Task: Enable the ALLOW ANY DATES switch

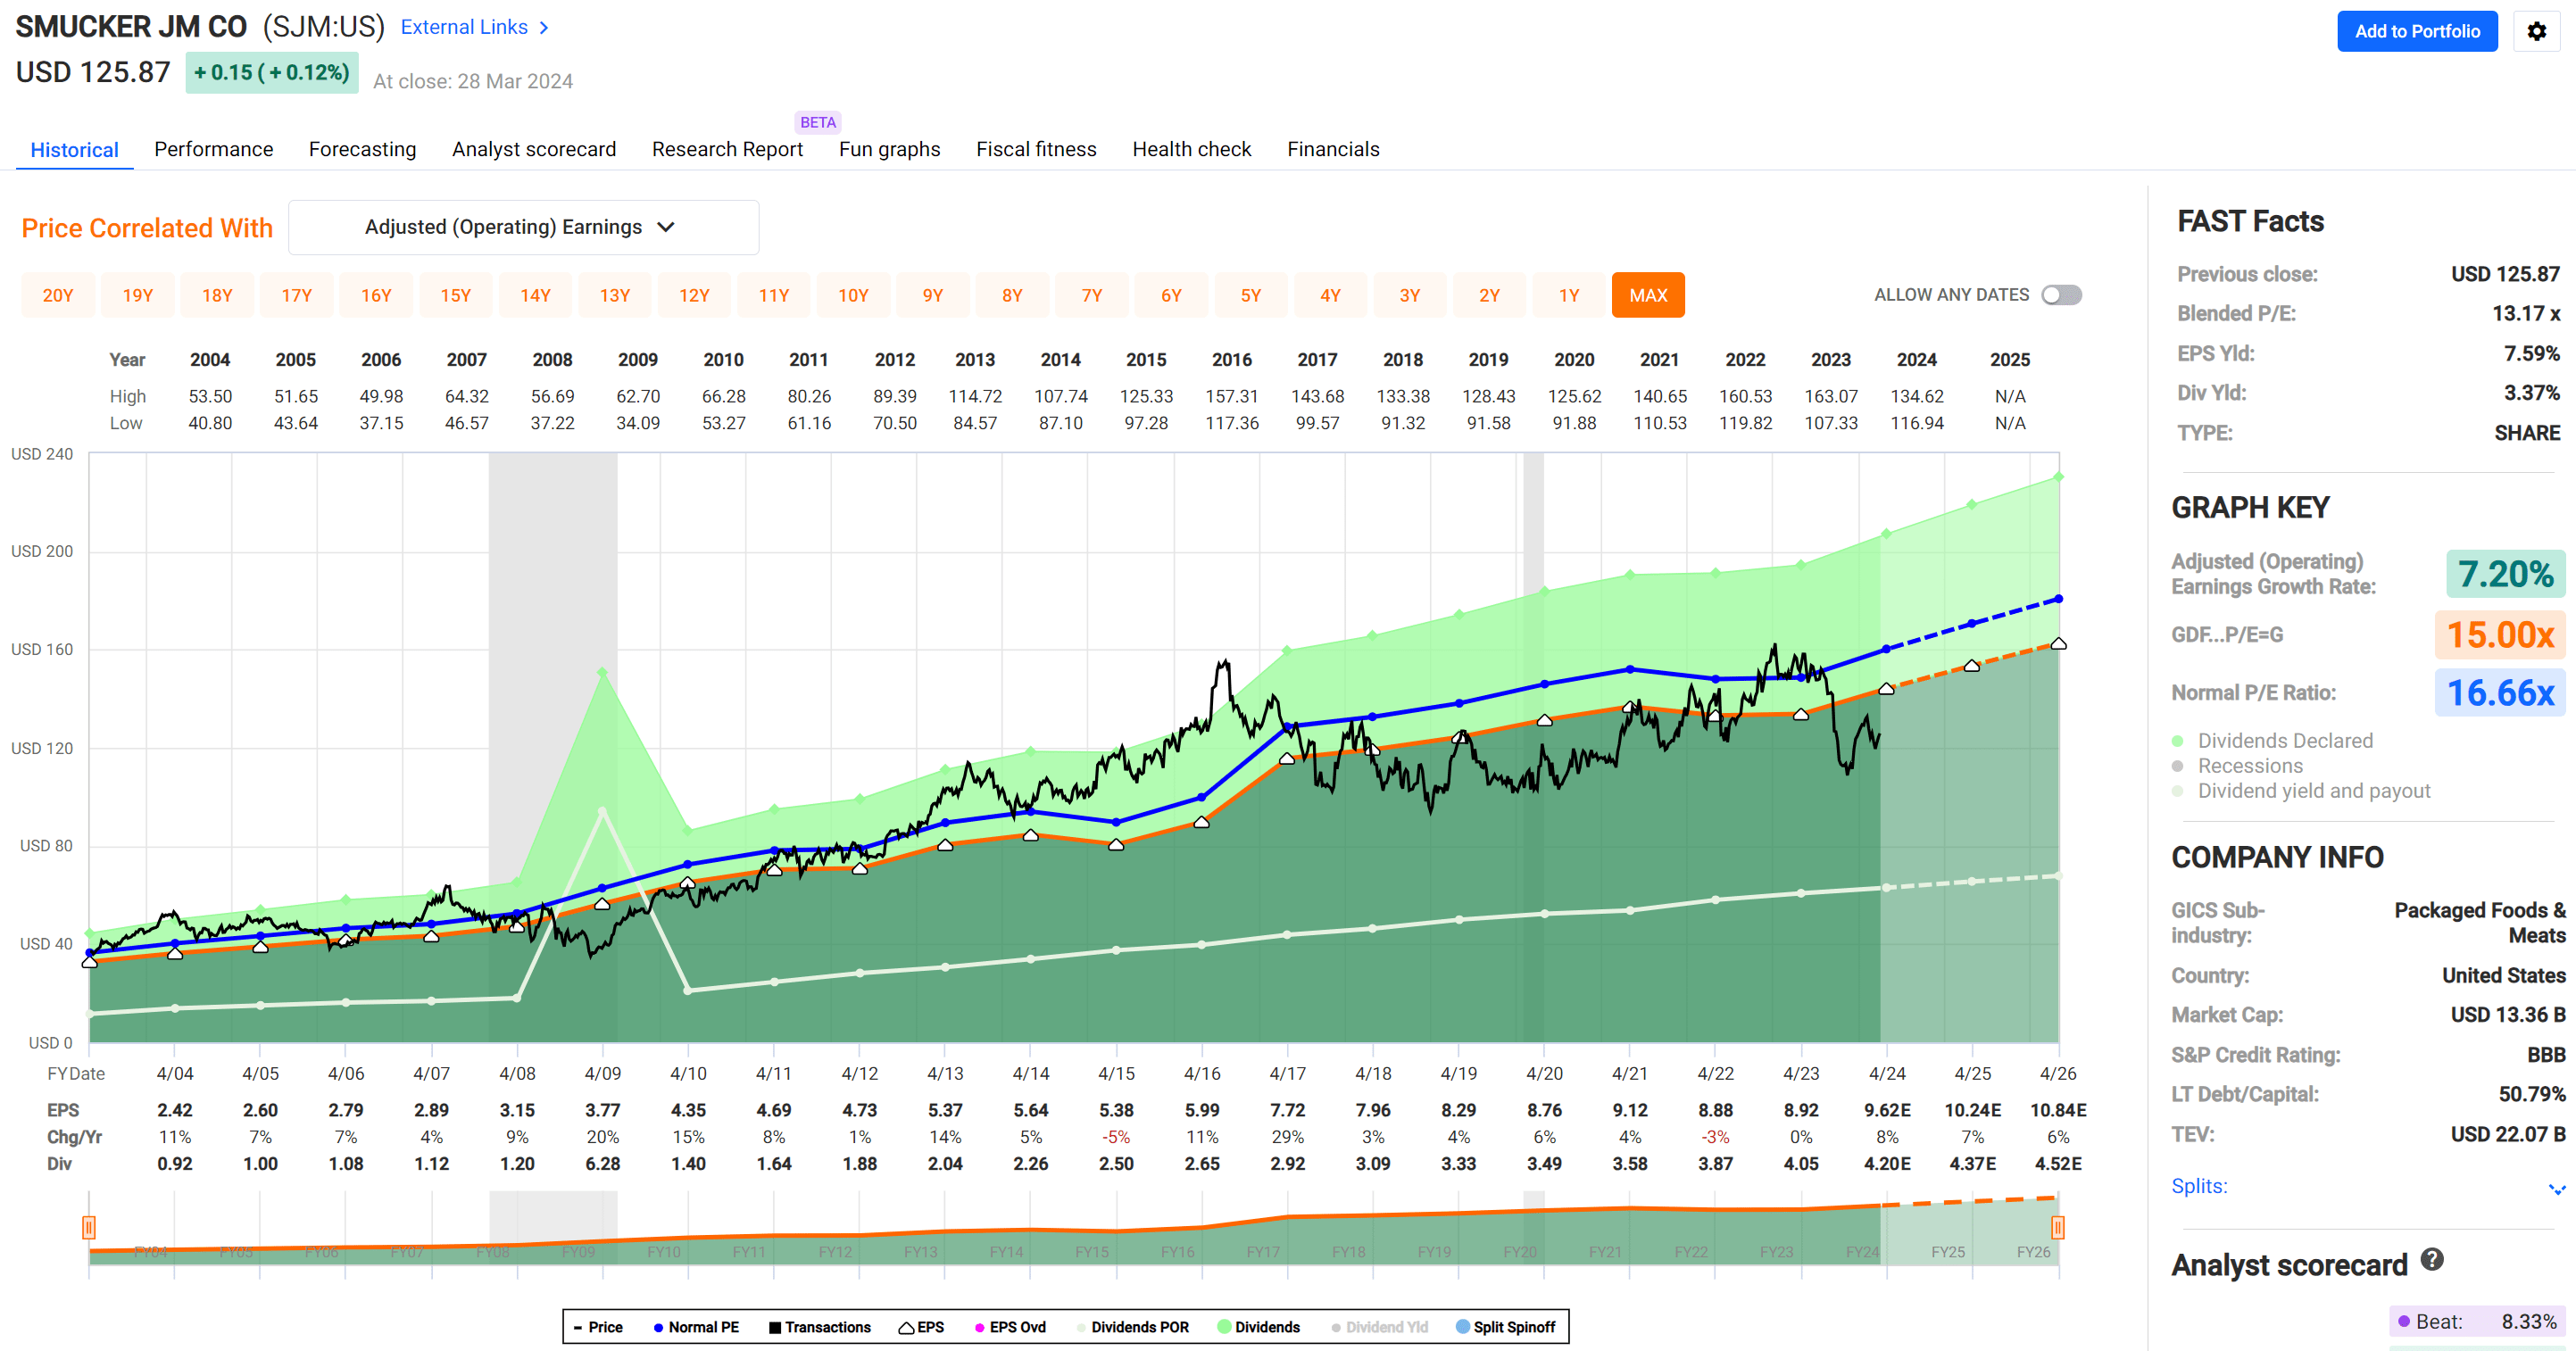Action: 2061,294
